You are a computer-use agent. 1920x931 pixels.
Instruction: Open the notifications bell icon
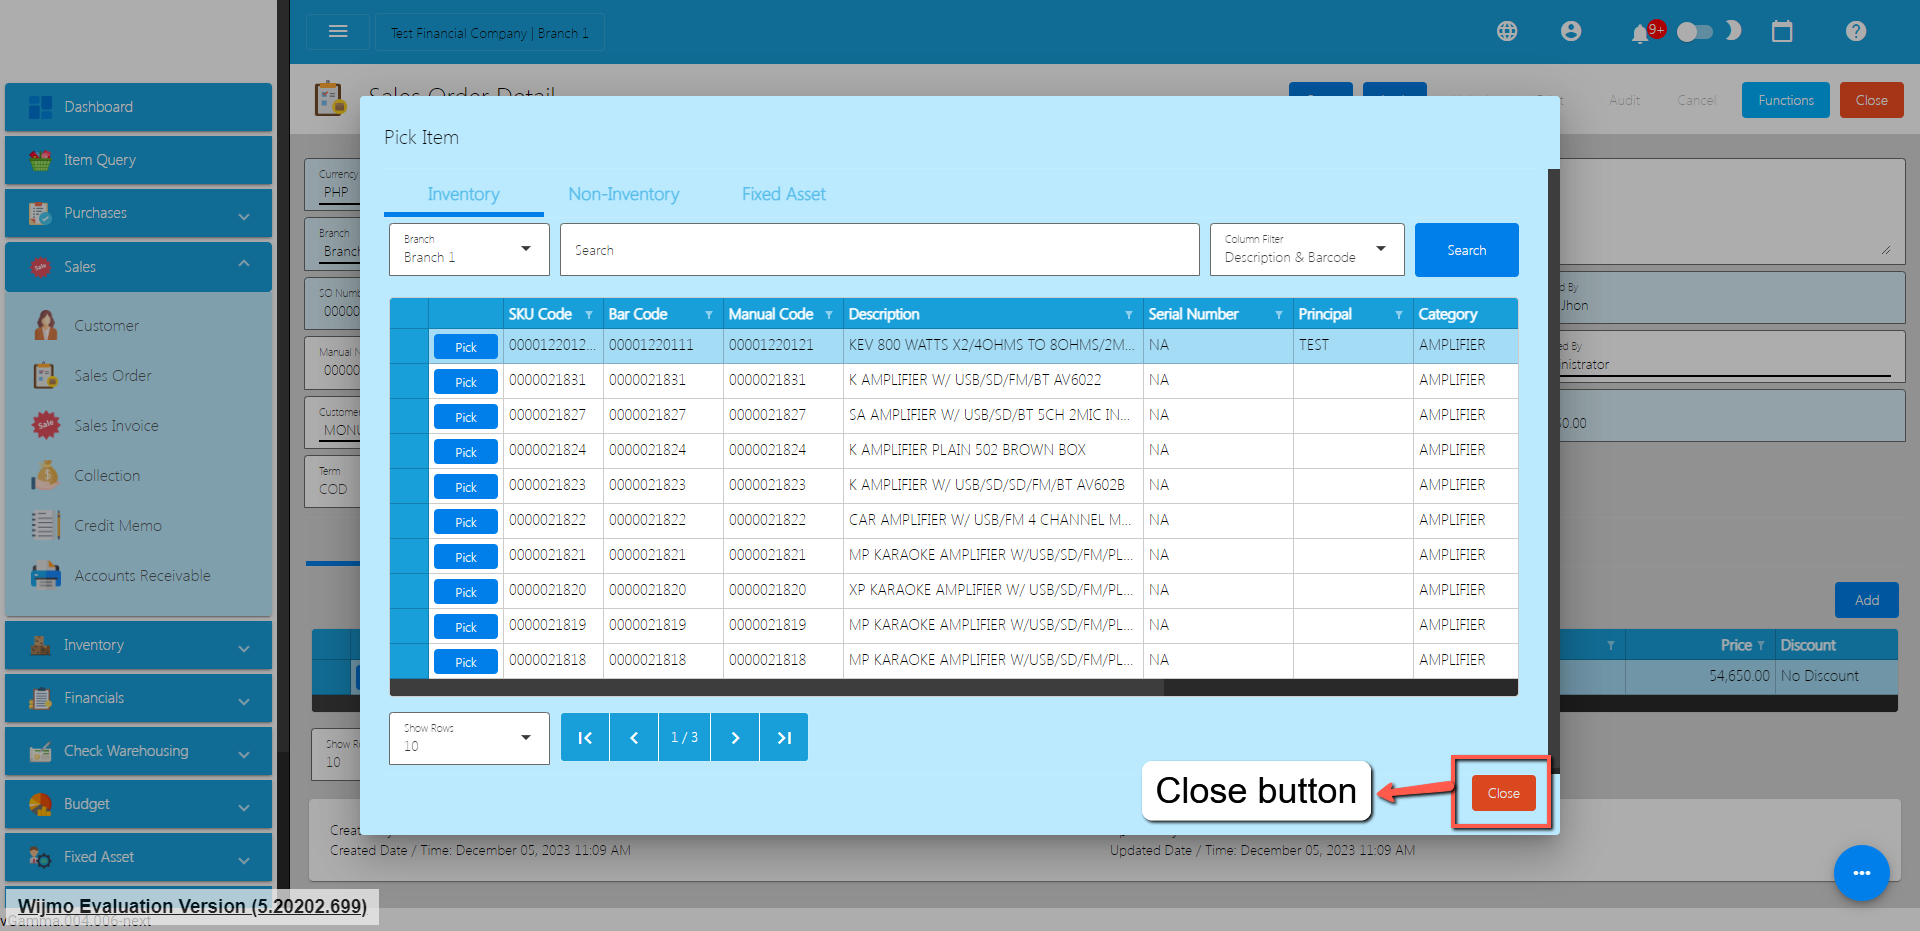pos(1640,34)
